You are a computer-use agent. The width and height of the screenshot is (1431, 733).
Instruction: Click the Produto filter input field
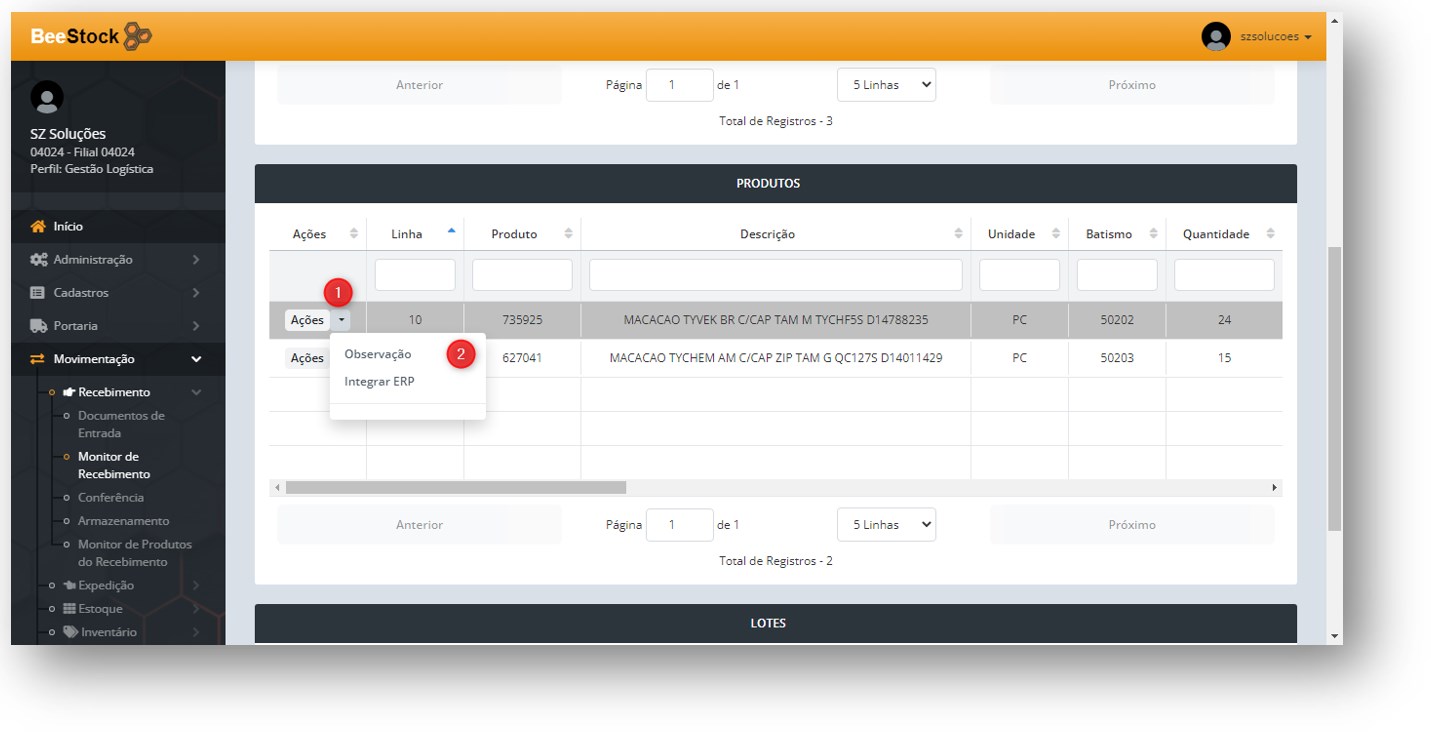[522, 275]
